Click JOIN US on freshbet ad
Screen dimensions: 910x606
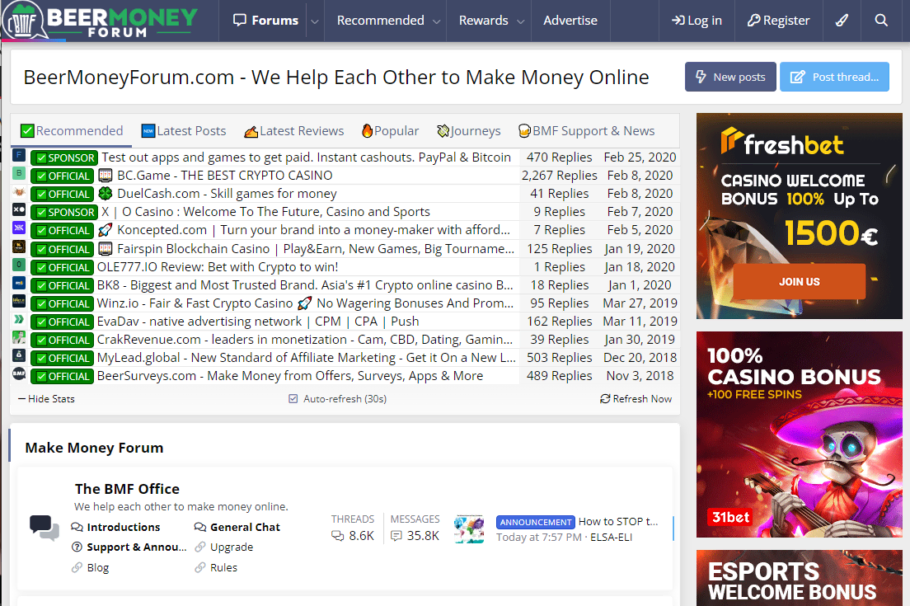799,282
